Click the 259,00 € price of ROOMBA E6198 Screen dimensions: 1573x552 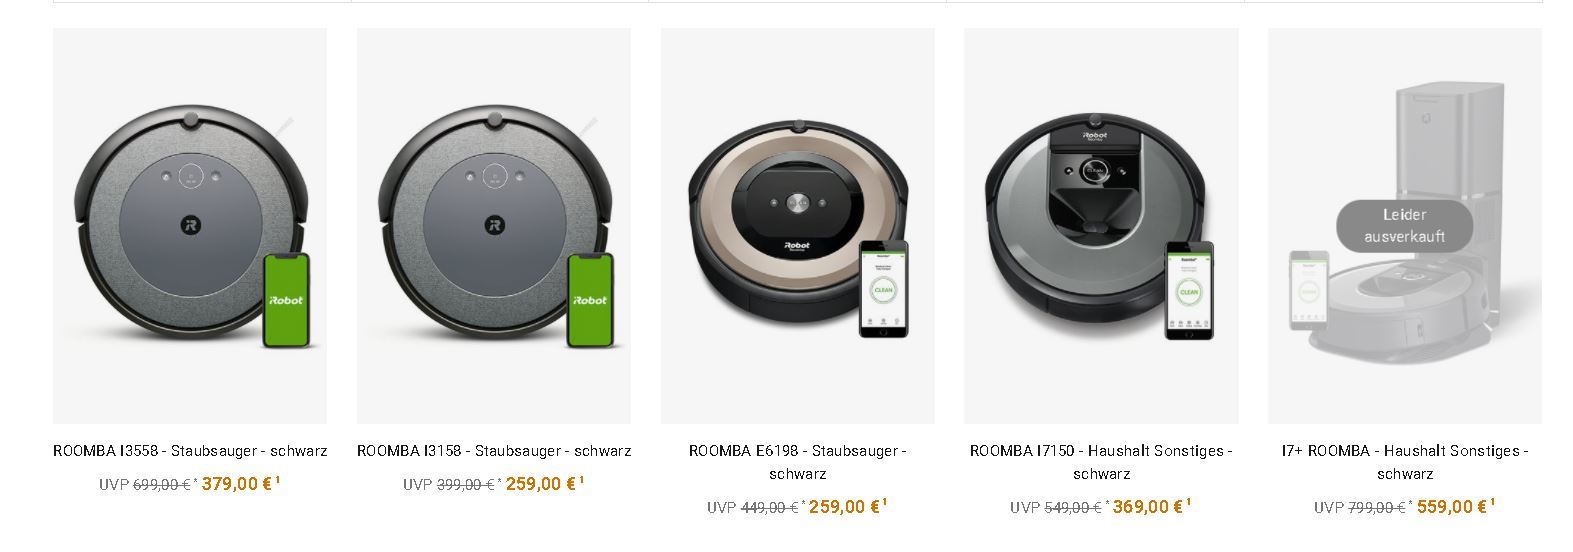click(844, 507)
